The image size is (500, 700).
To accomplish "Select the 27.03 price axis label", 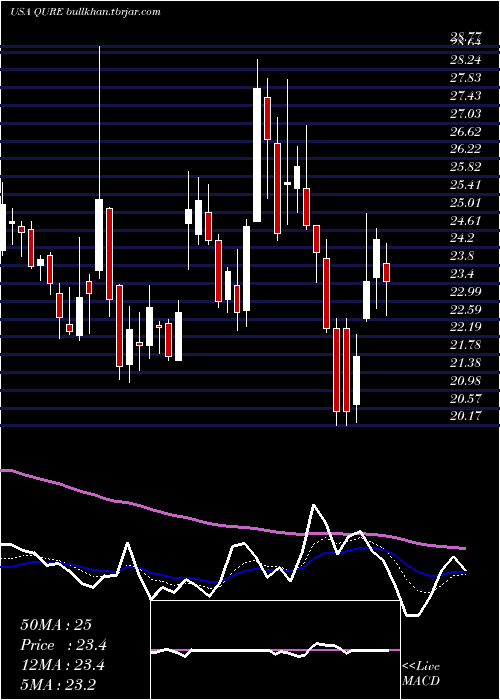I will point(465,114).
